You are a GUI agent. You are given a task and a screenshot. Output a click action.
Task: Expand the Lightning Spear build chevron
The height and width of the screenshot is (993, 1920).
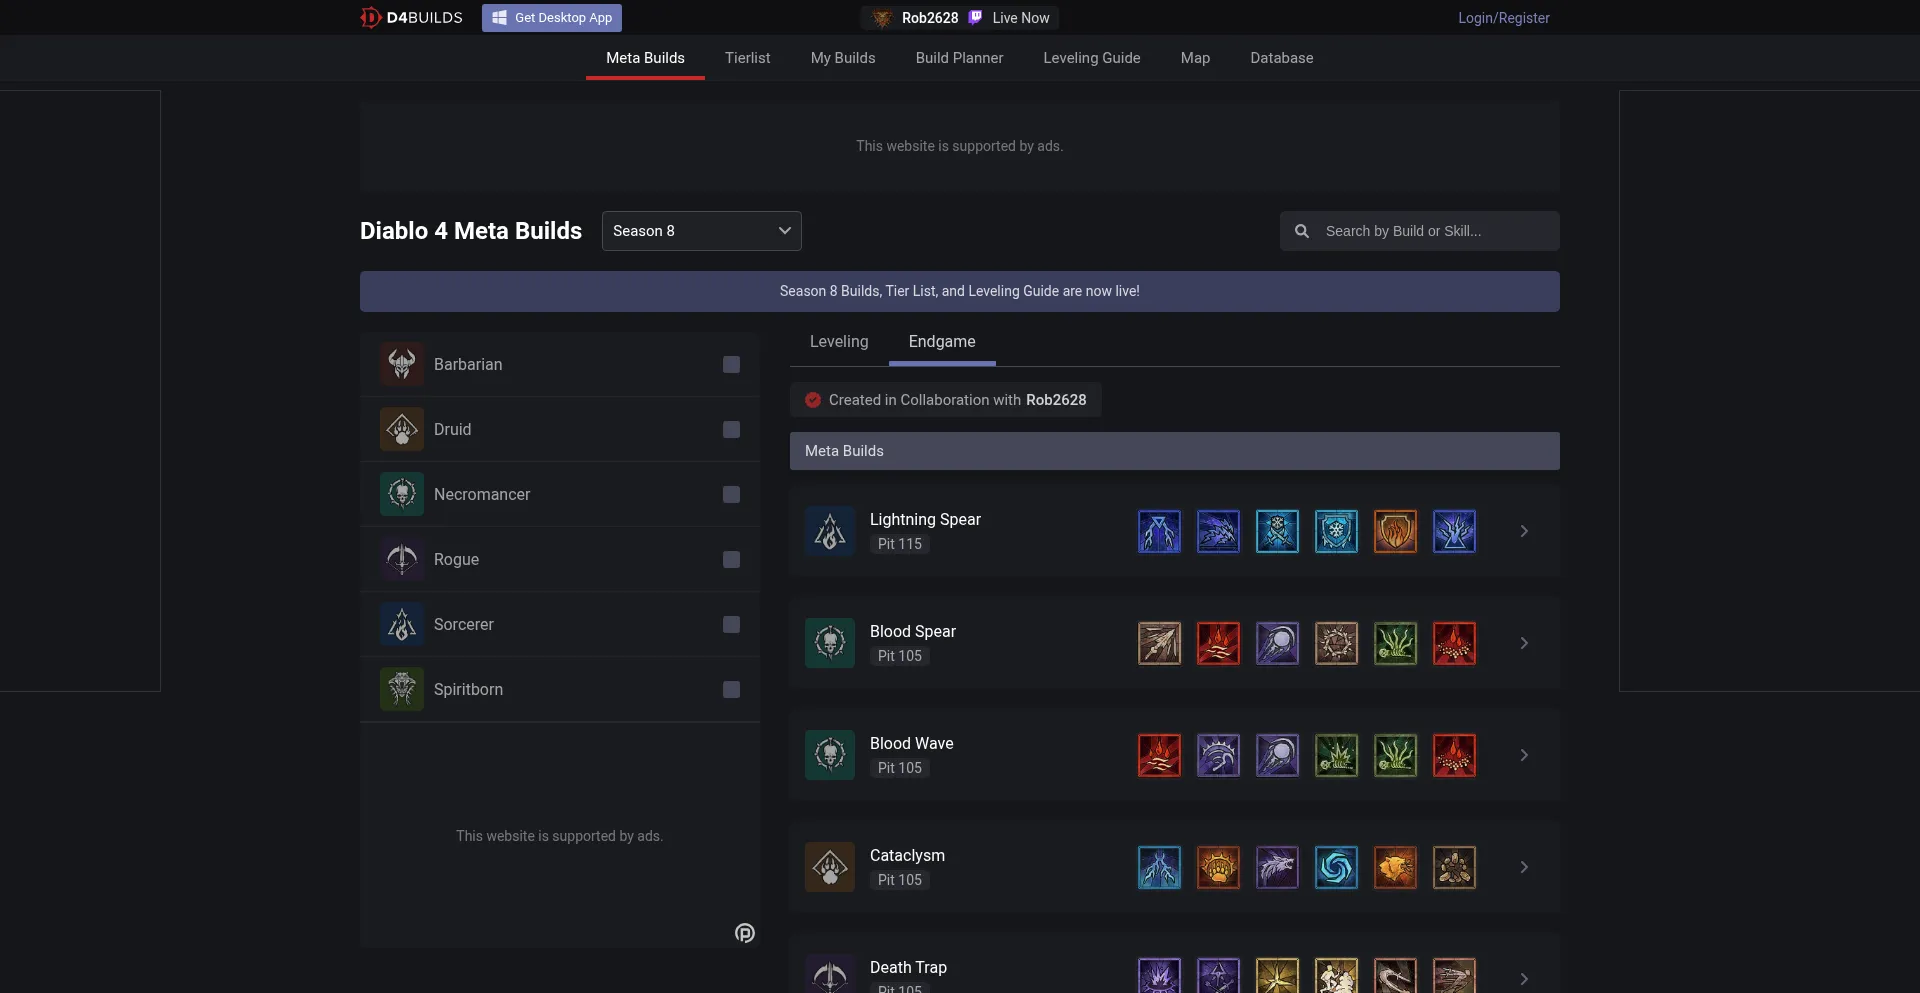pos(1524,531)
